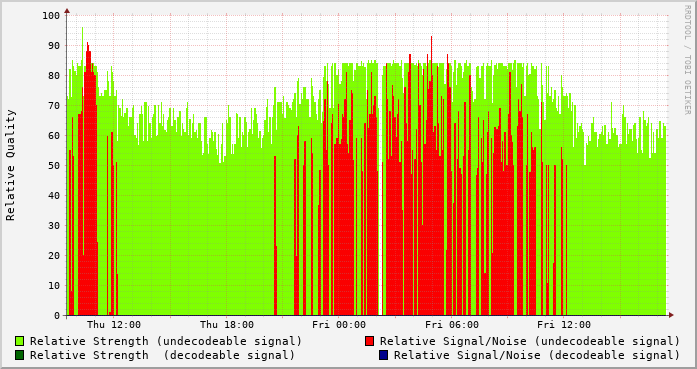Click the red arrow atop the y-axis
The height and width of the screenshot is (369, 697).
coord(67,11)
